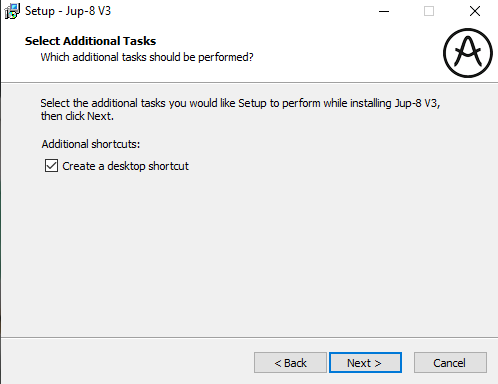The width and height of the screenshot is (498, 384).
Task: Click the 'Create a desktop shortcut' label text
Action: [x=125, y=166]
